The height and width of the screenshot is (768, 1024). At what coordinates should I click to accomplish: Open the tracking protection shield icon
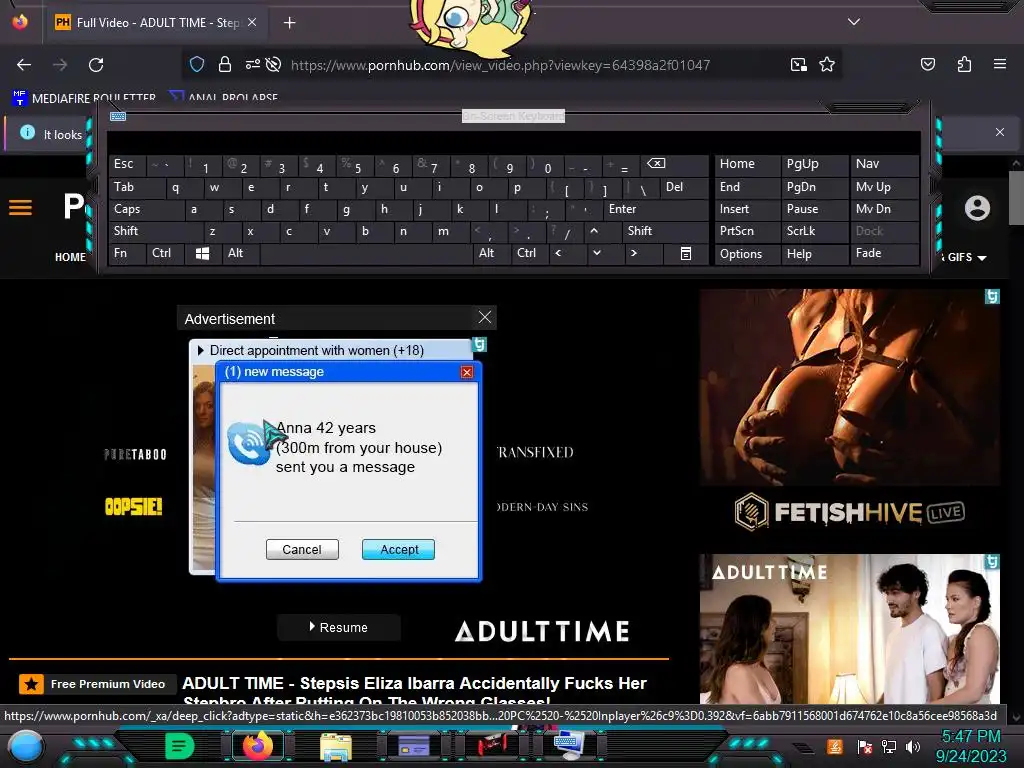click(x=197, y=64)
